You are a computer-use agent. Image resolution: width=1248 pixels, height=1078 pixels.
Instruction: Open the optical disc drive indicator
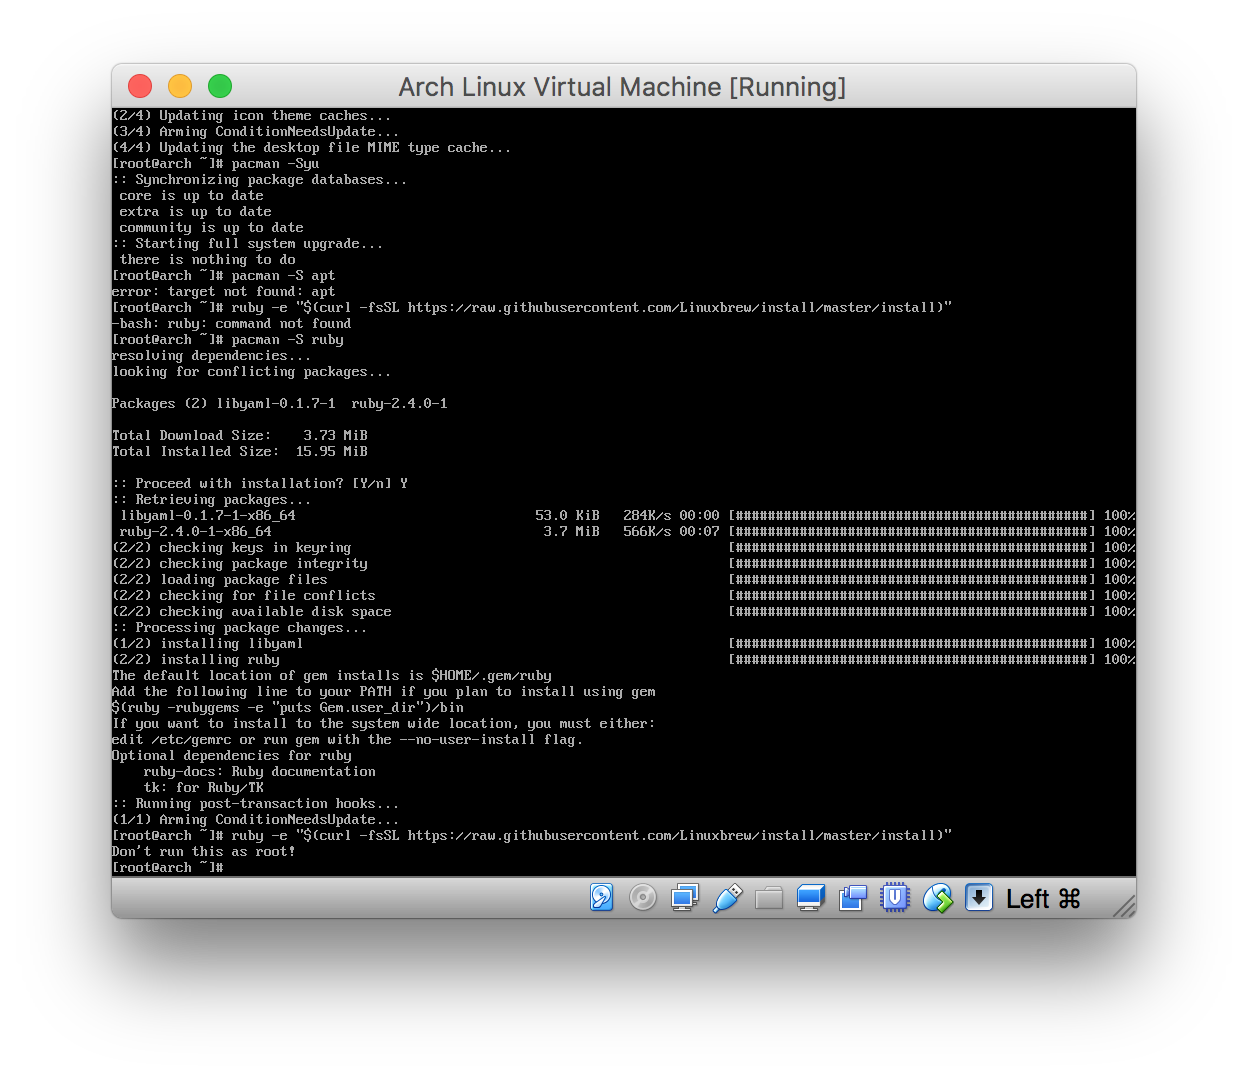point(643,898)
